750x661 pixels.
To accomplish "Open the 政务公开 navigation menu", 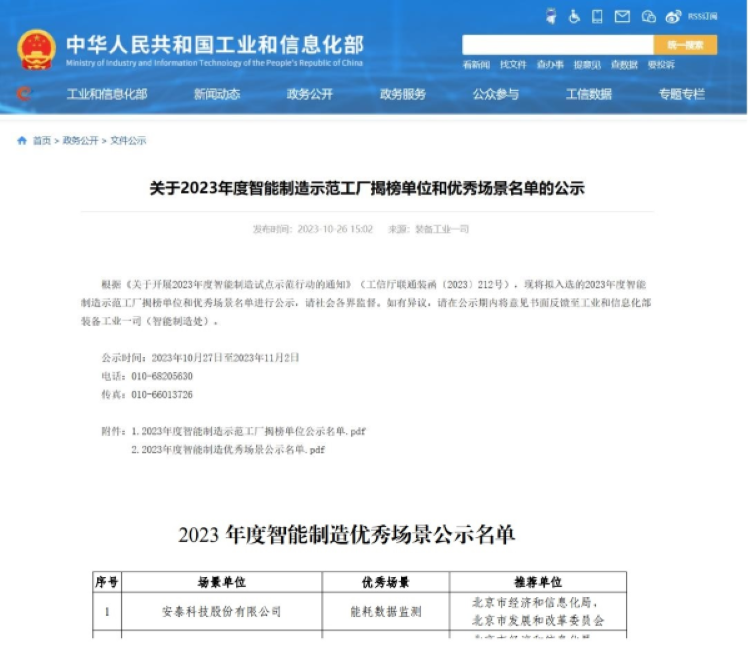I will tap(310, 94).
